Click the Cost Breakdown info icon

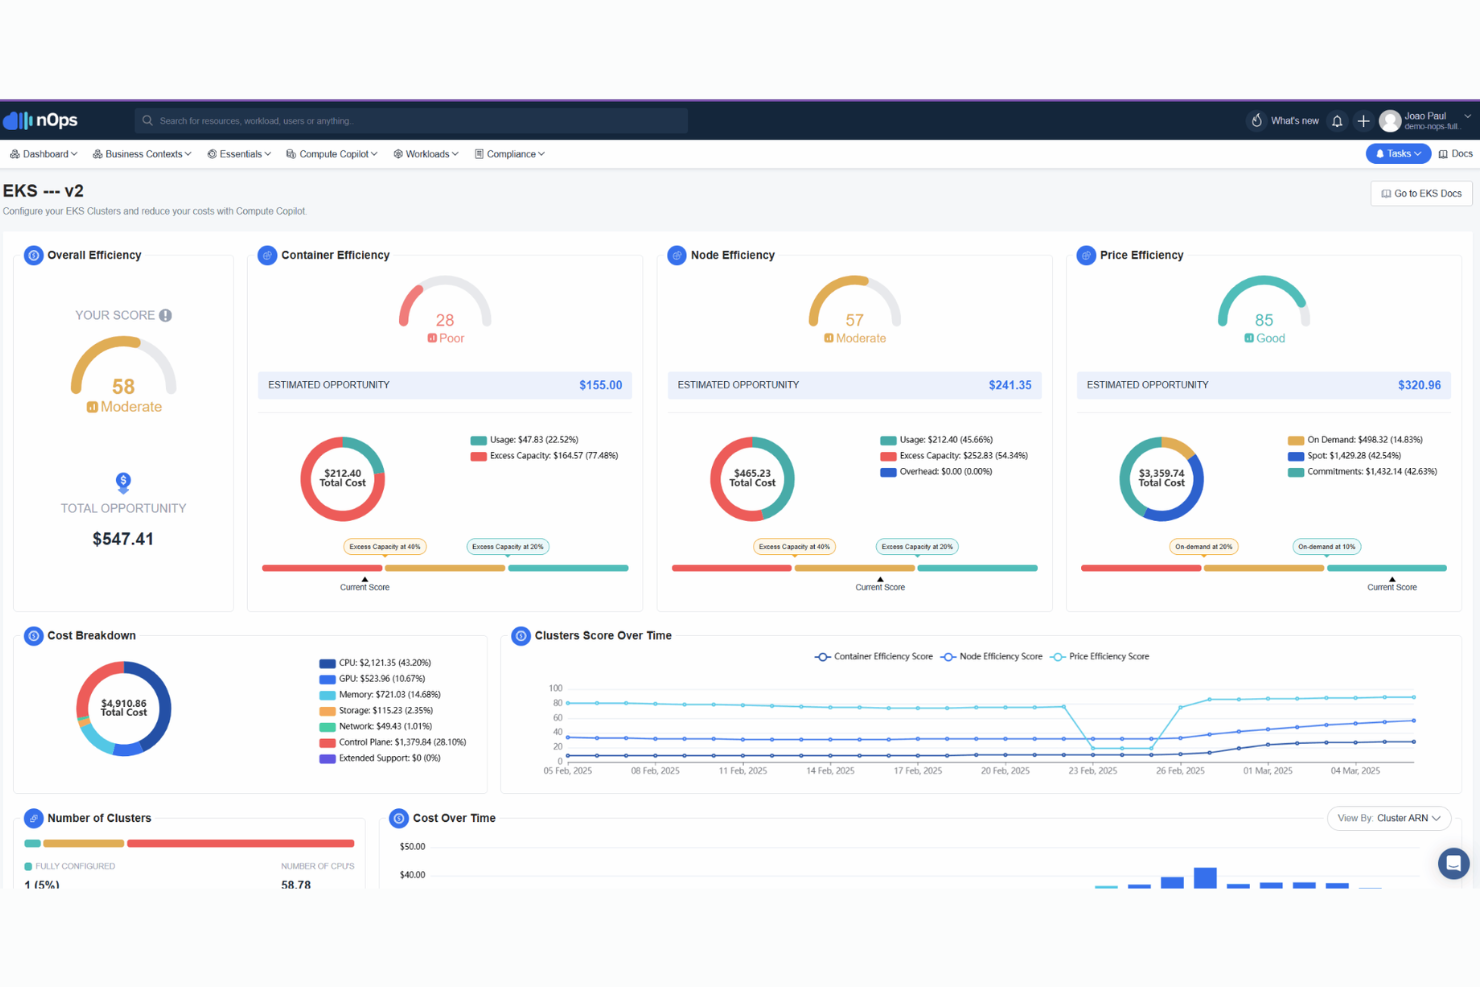(34, 635)
